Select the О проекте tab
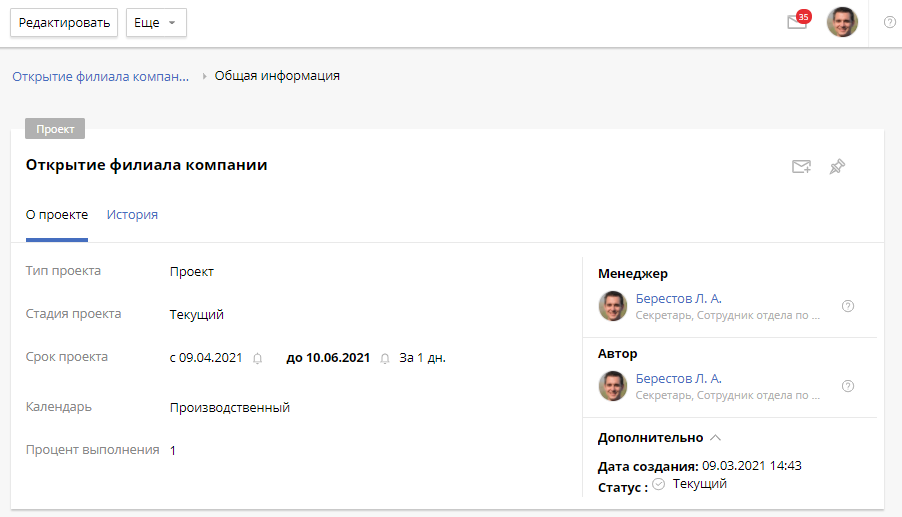Screen dimensions: 902x517 coord(57,214)
